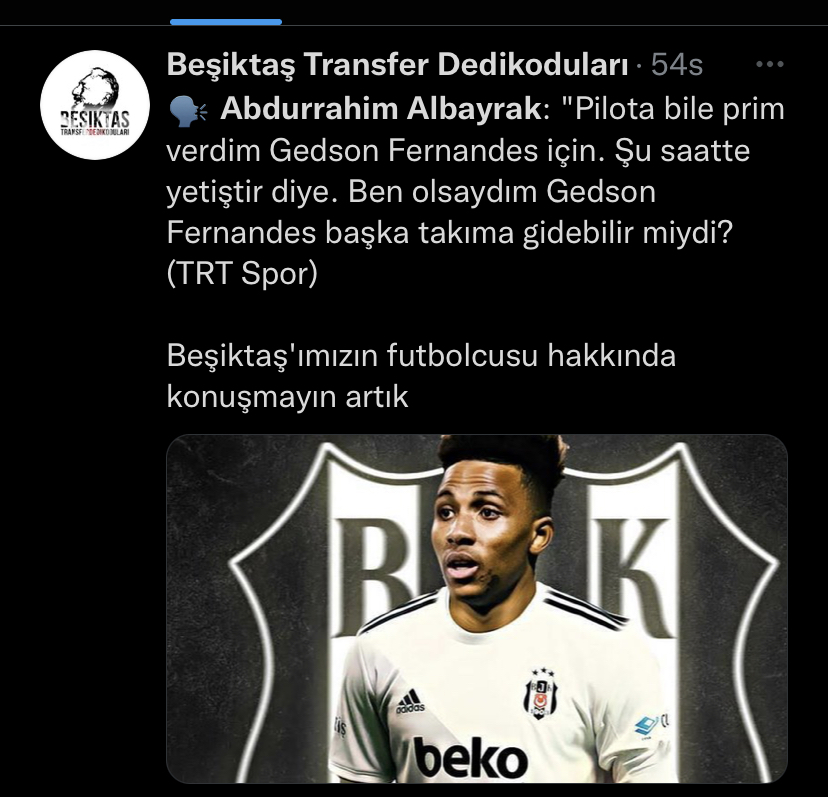The image size is (828, 797).
Task: Click the (TRT Spor) source text
Action: [x=242, y=274]
